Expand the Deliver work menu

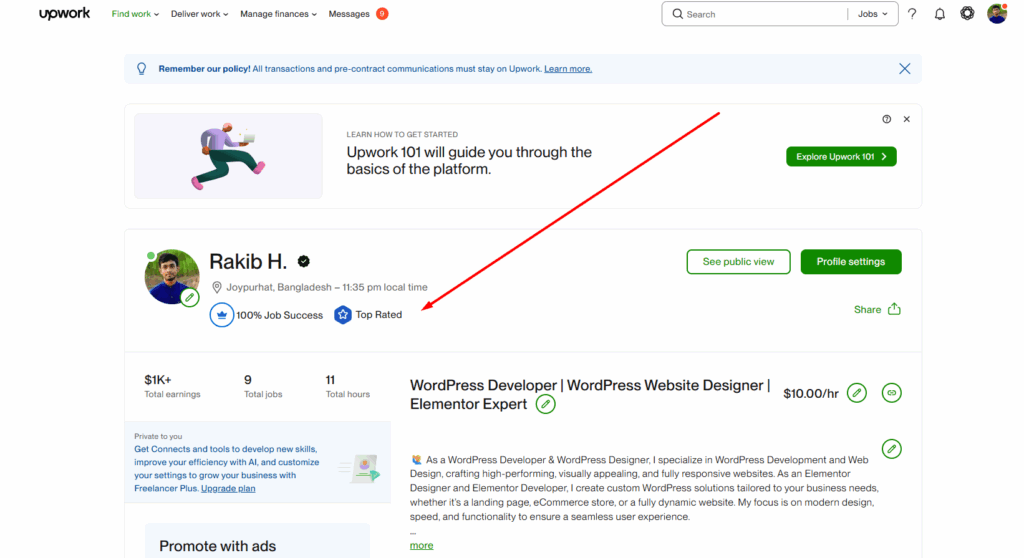click(199, 14)
